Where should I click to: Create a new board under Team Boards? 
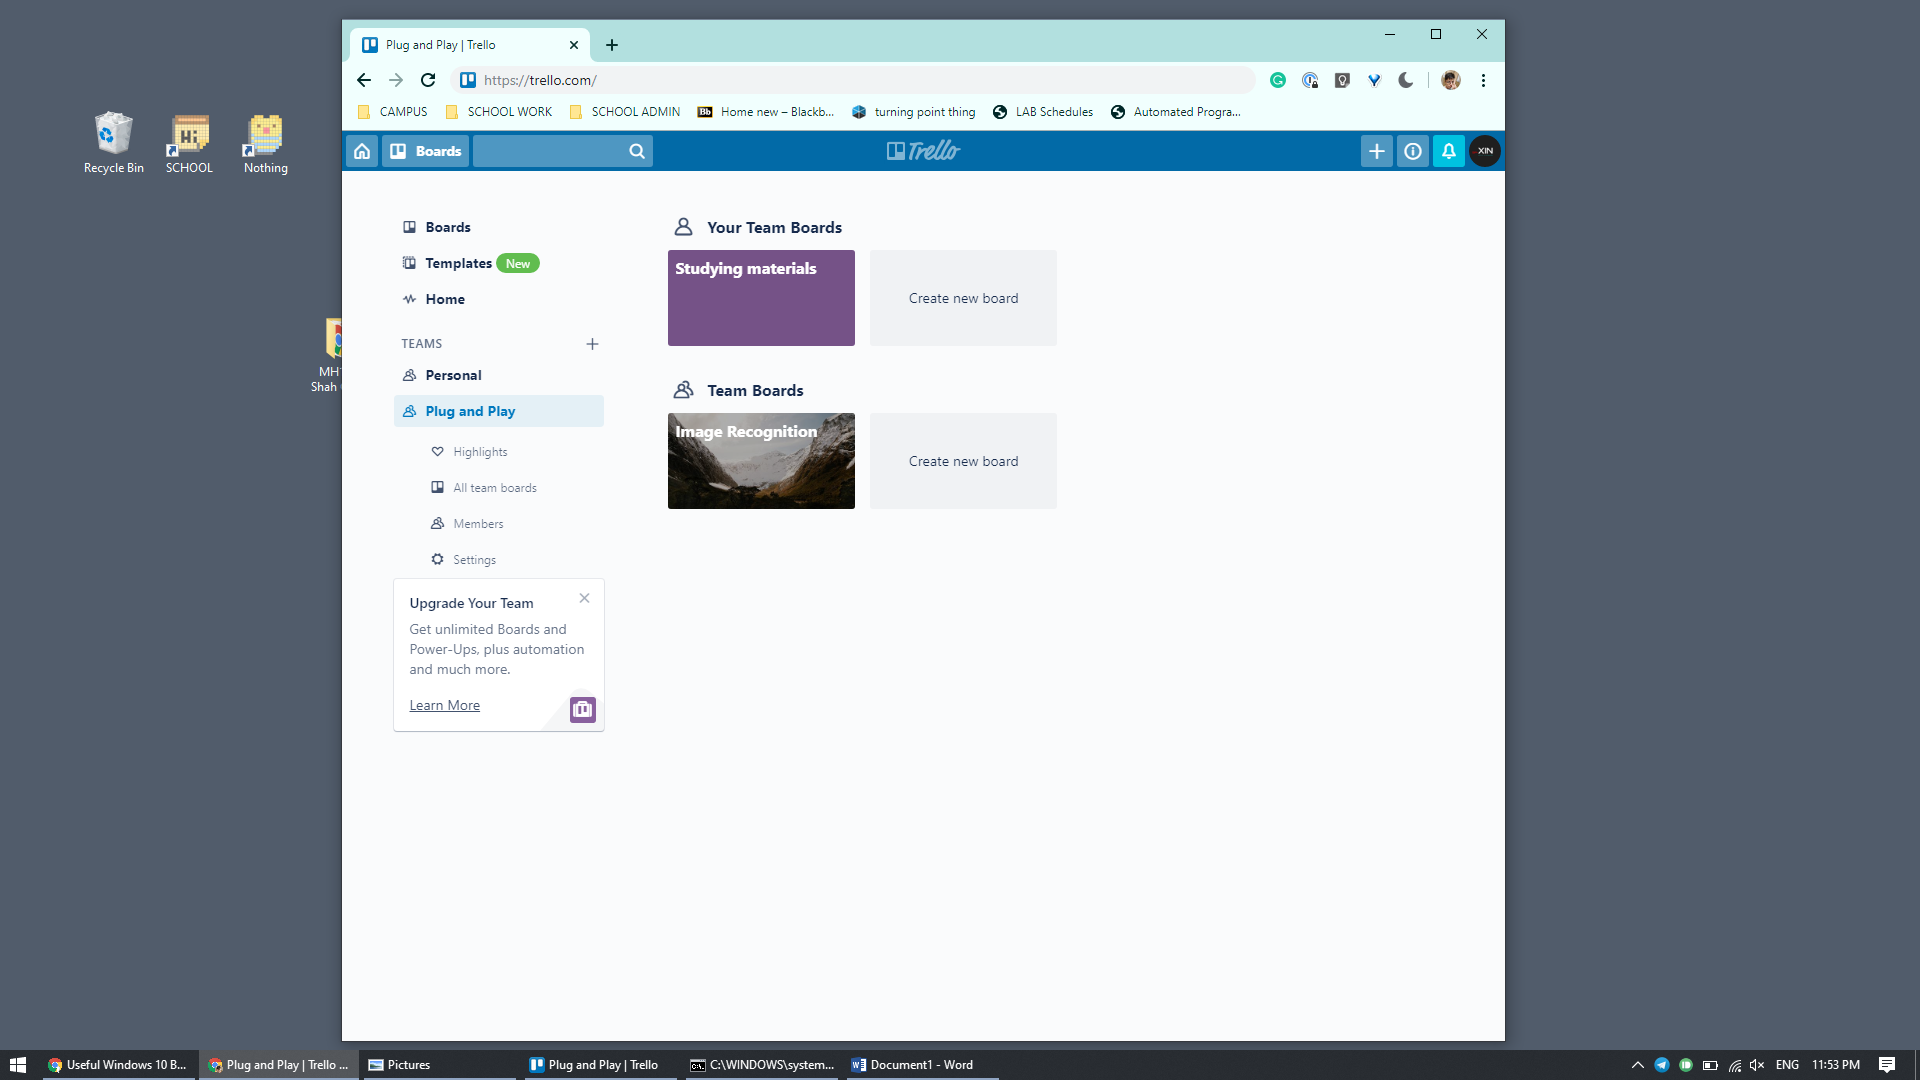[962, 461]
